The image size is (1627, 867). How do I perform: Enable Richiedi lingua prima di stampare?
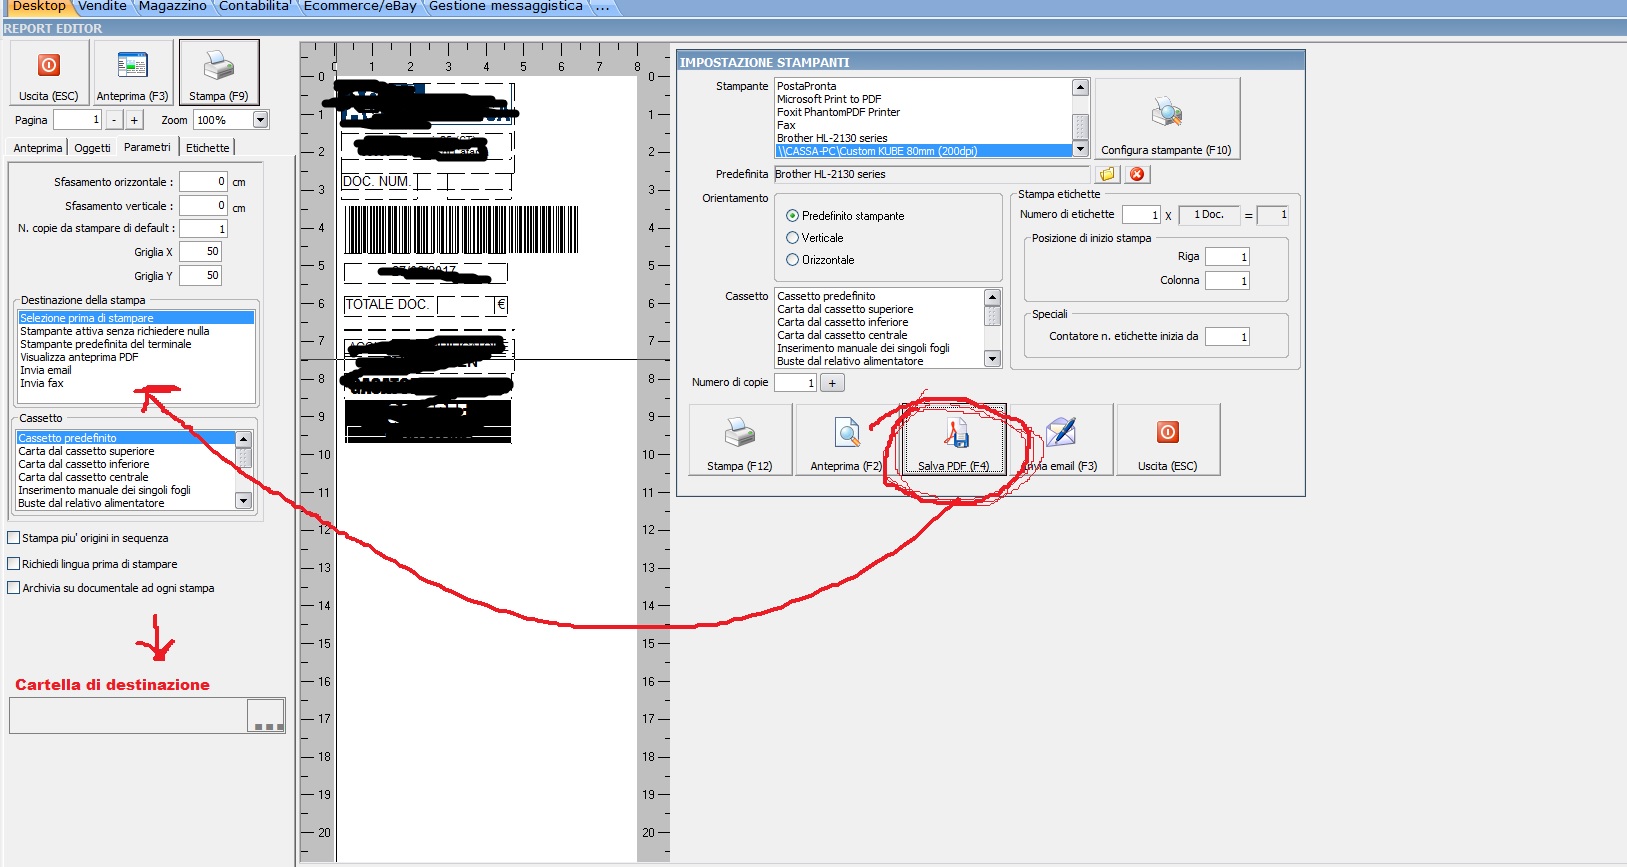coord(92,564)
